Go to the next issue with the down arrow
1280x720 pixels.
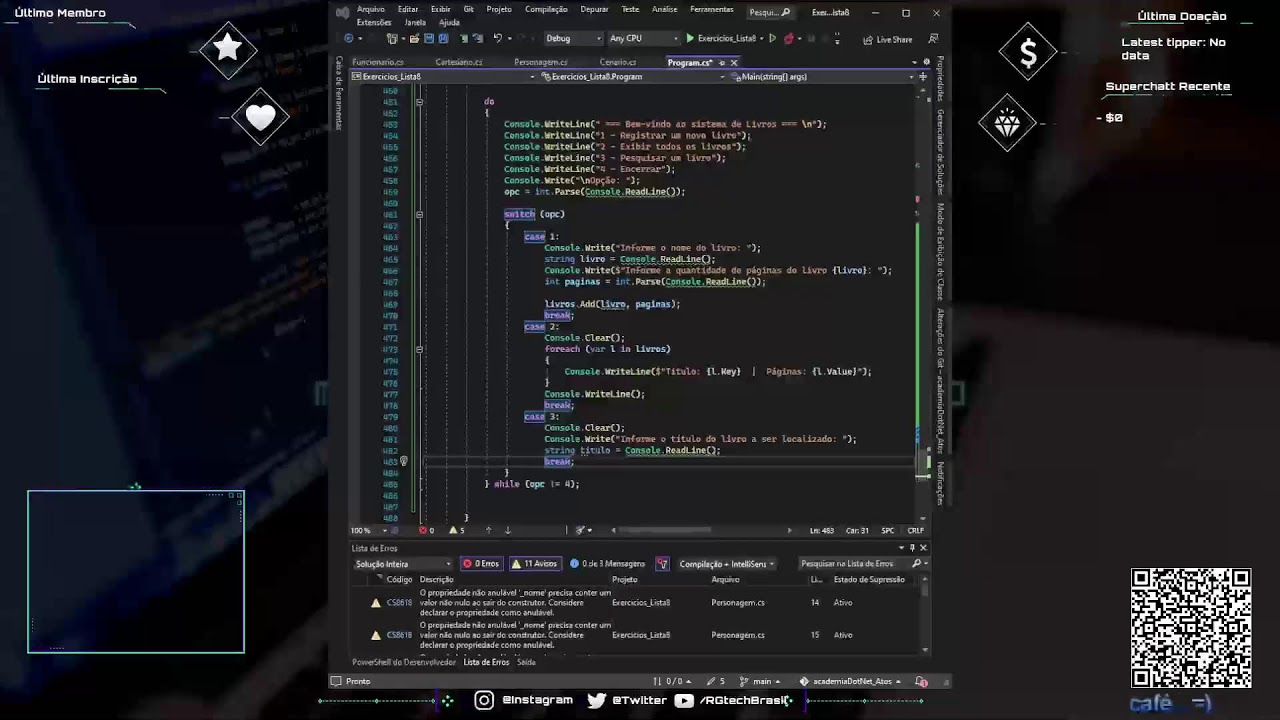click(x=507, y=530)
